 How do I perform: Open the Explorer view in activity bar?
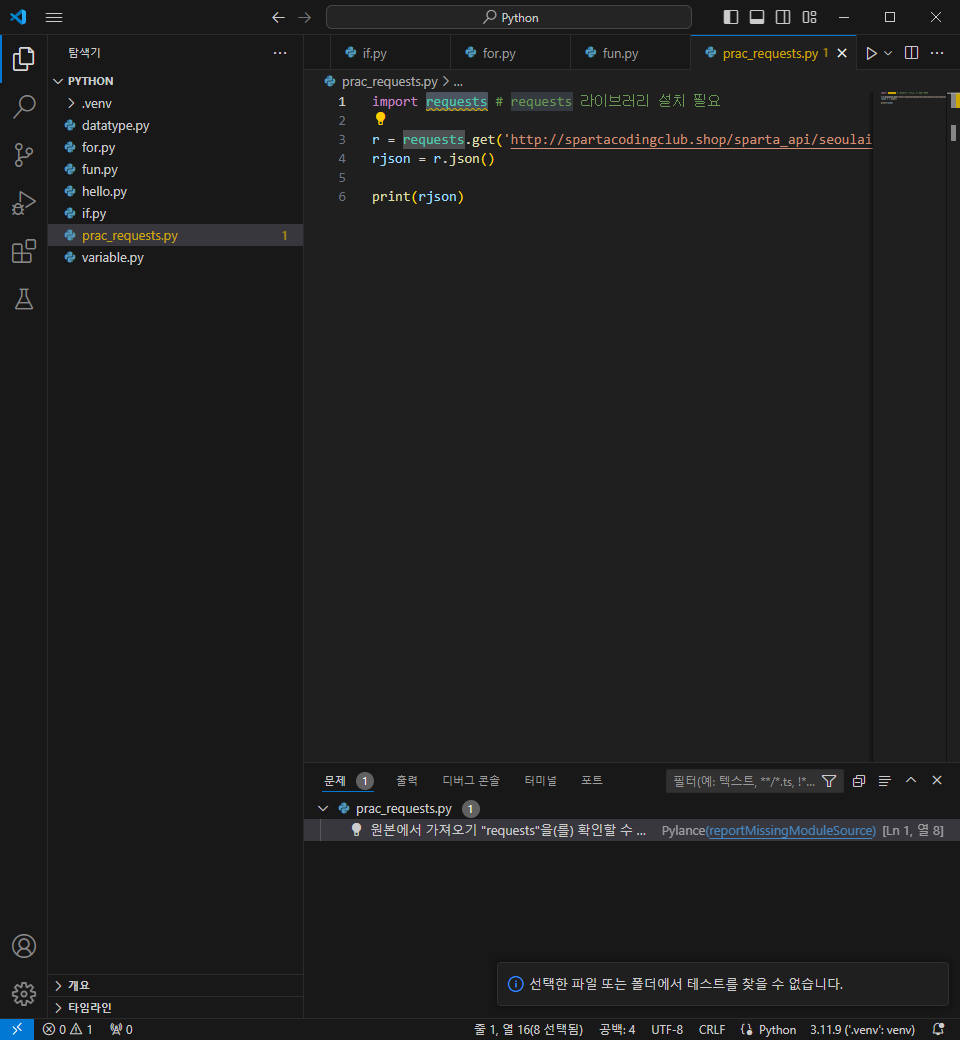click(x=24, y=58)
